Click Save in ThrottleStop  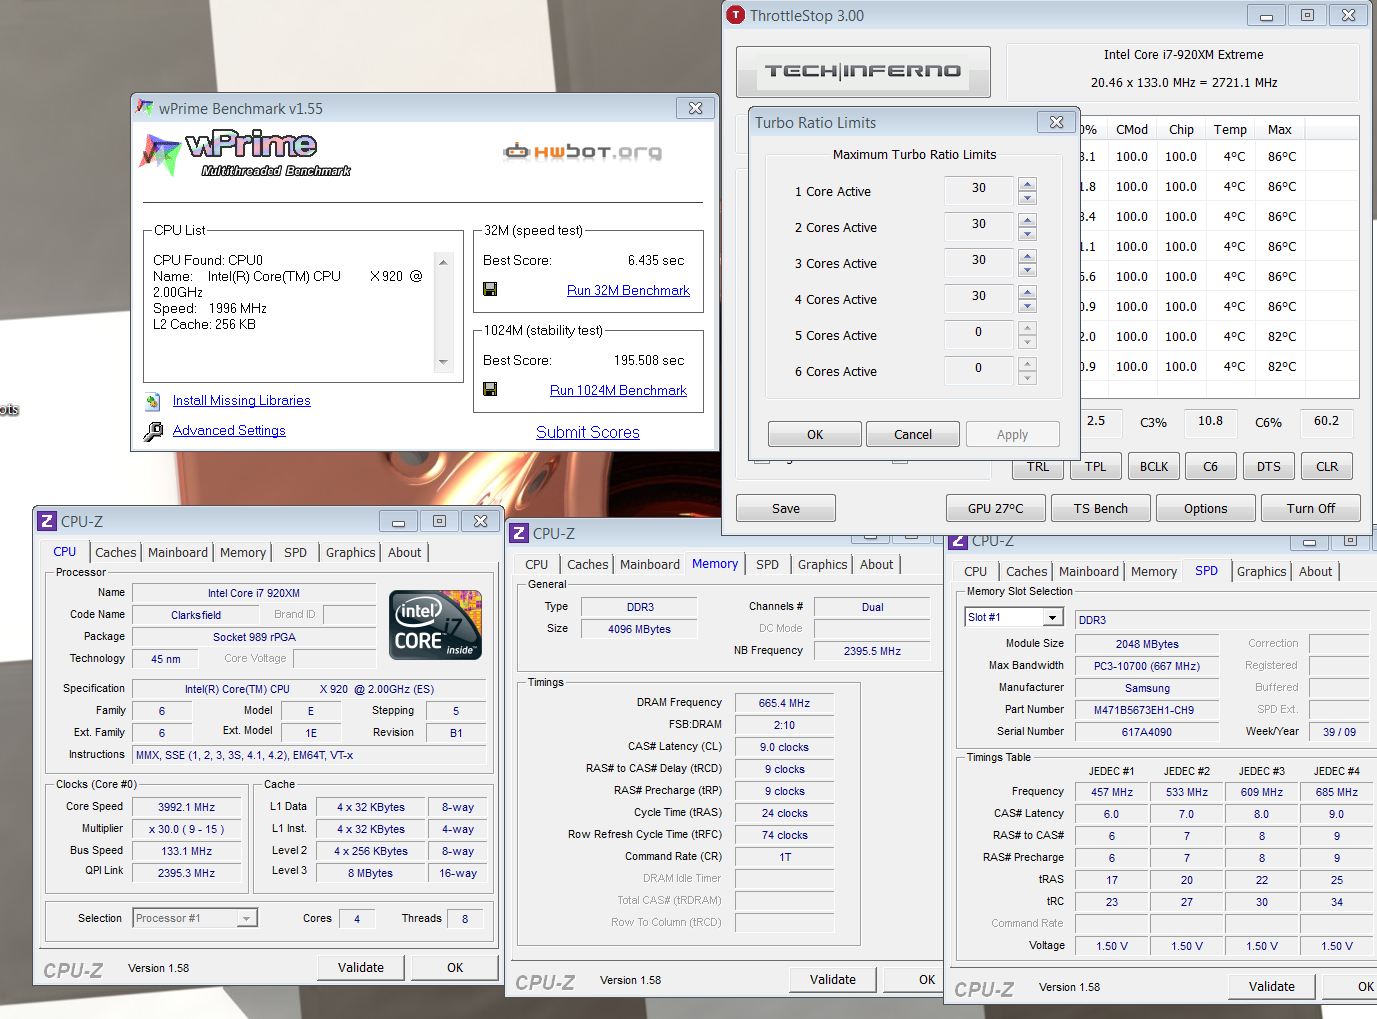(786, 508)
